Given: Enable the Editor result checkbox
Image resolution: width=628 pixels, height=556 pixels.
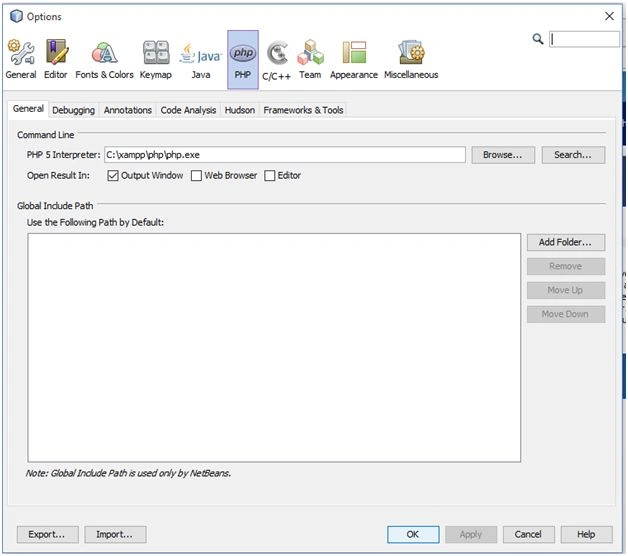Looking at the screenshot, I should point(270,175).
